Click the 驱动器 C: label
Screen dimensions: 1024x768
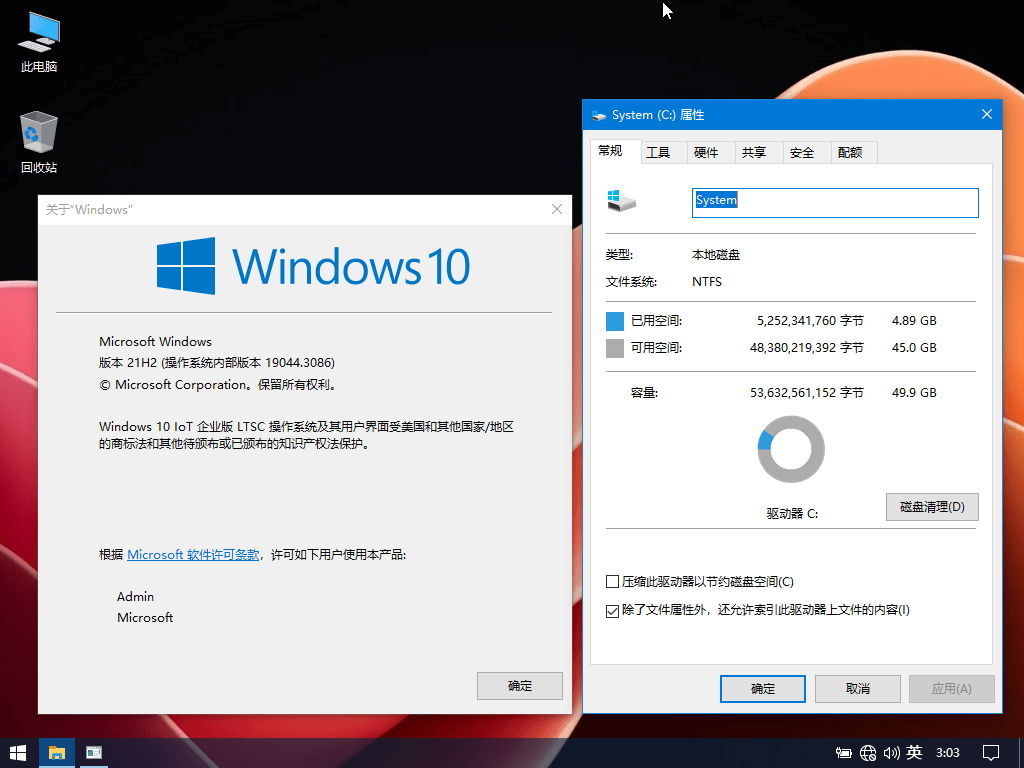[x=792, y=513]
